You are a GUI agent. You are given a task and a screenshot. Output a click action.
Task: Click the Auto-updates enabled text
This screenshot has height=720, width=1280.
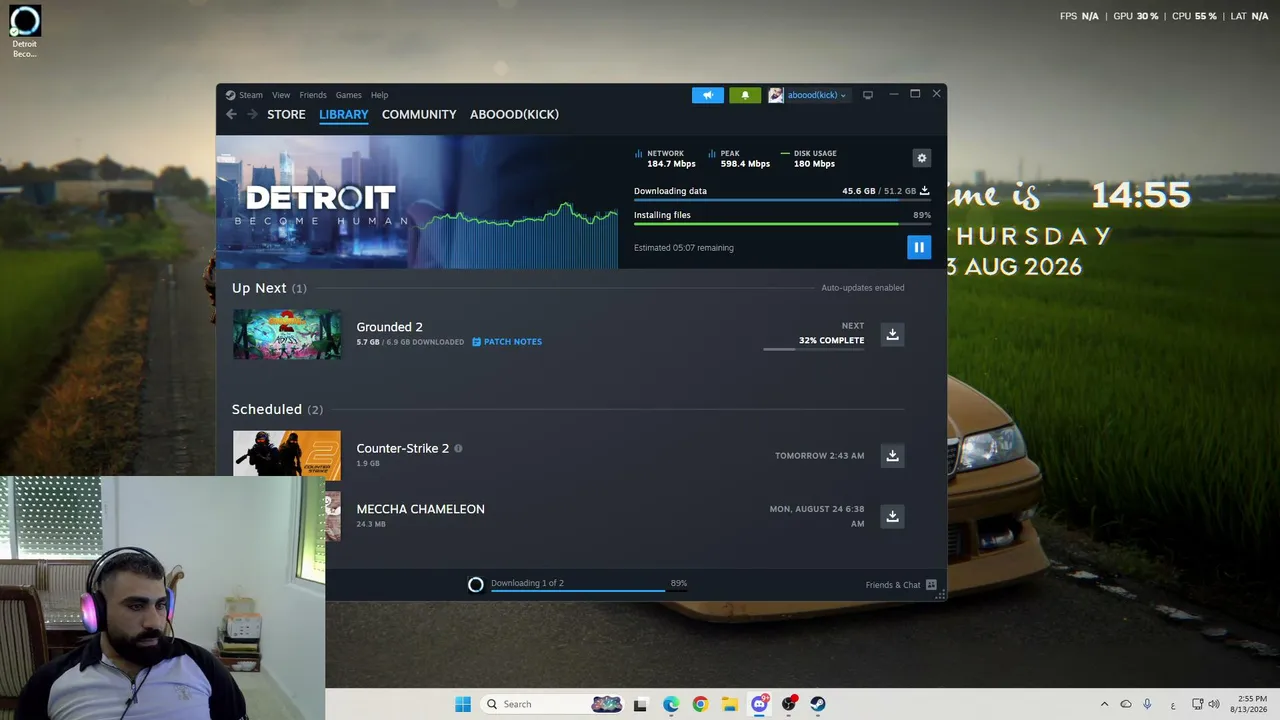pos(863,288)
